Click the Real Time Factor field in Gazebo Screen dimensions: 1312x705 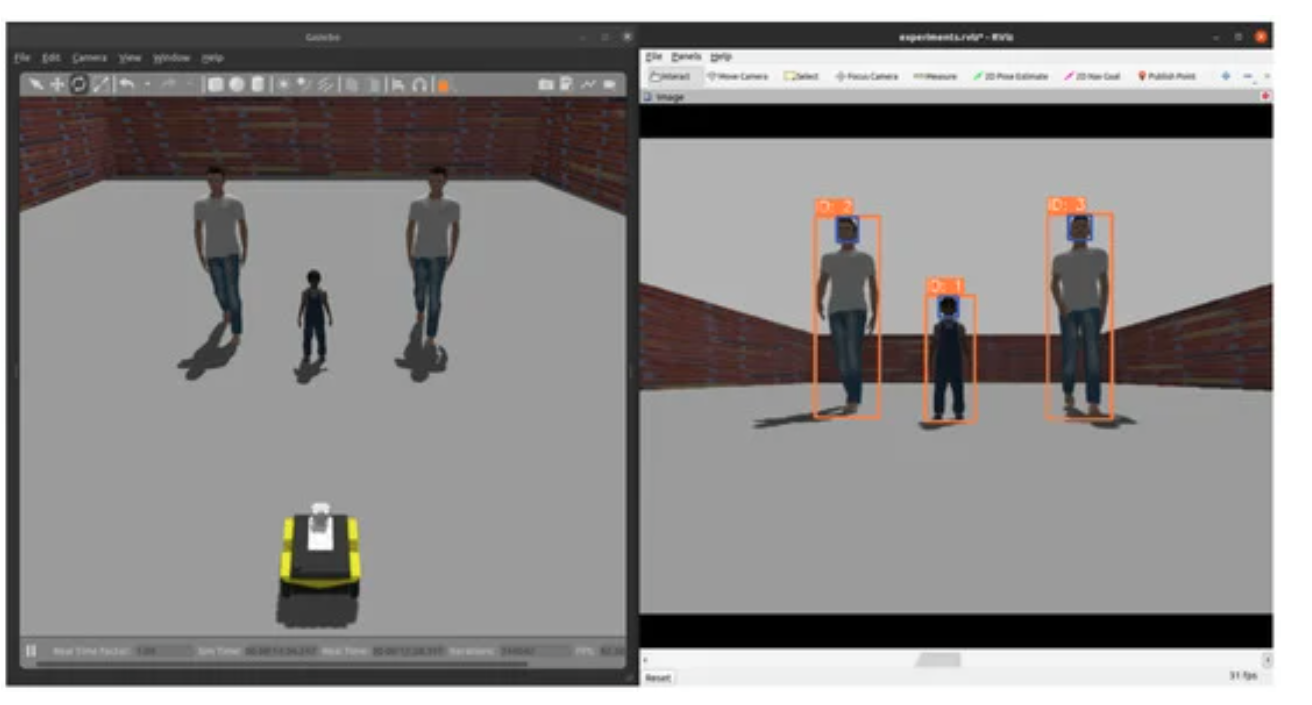point(164,651)
